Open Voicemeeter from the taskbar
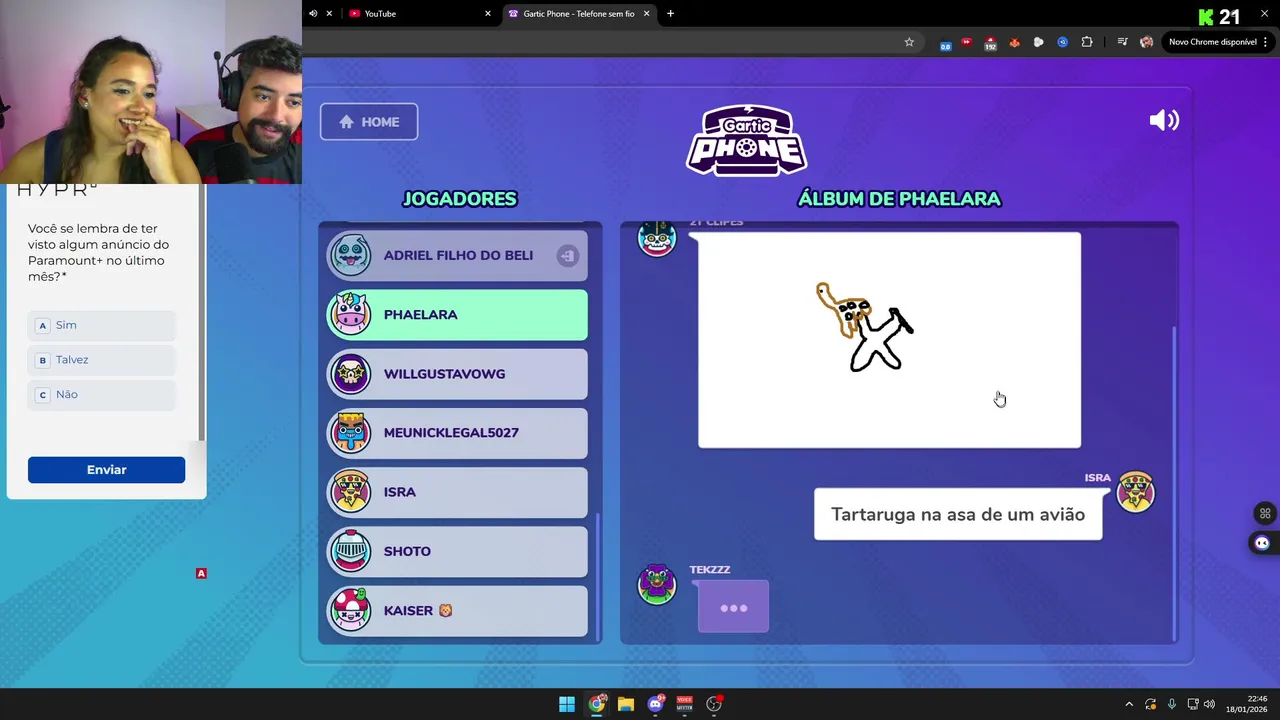 (684, 704)
